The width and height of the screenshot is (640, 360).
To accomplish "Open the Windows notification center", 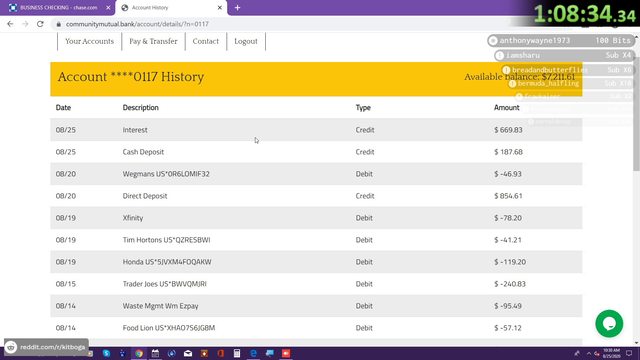I will (x=629, y=353).
